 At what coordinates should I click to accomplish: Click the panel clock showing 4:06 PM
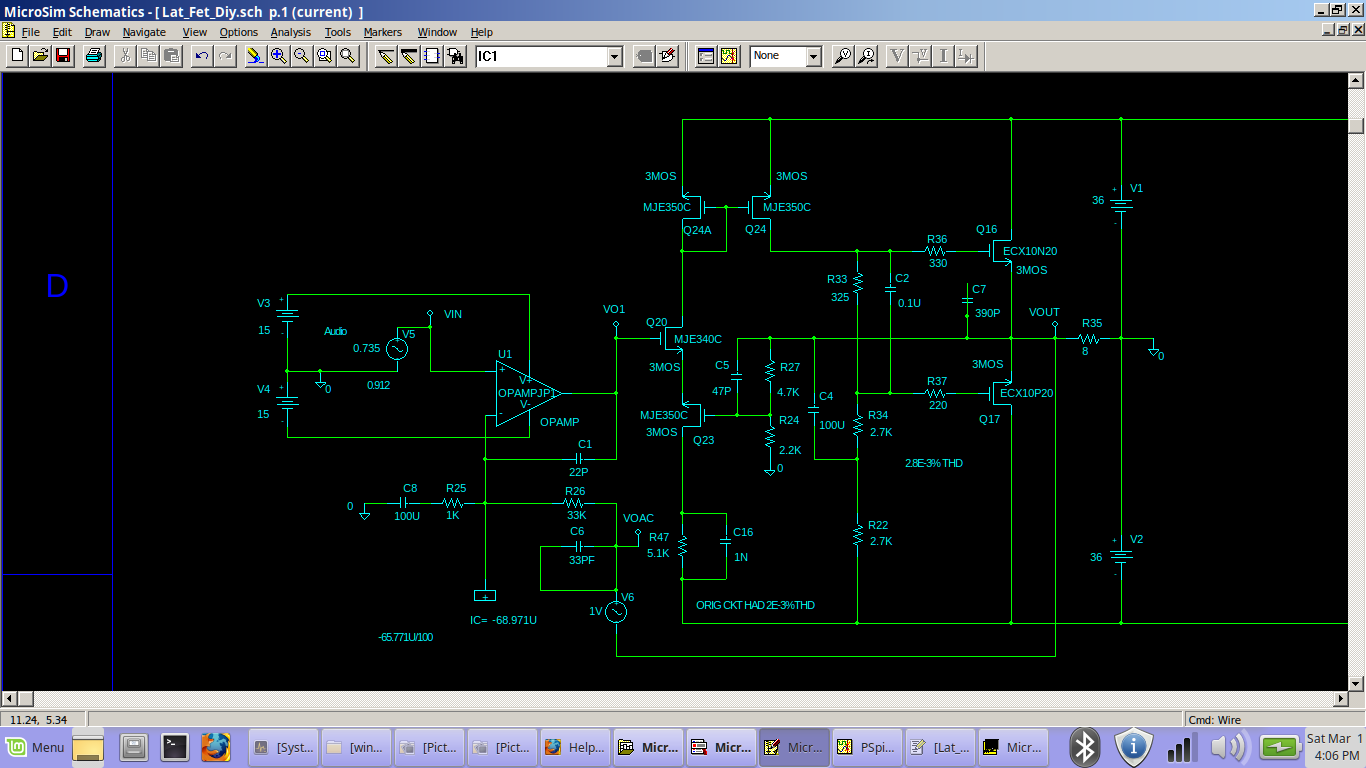(1335, 747)
